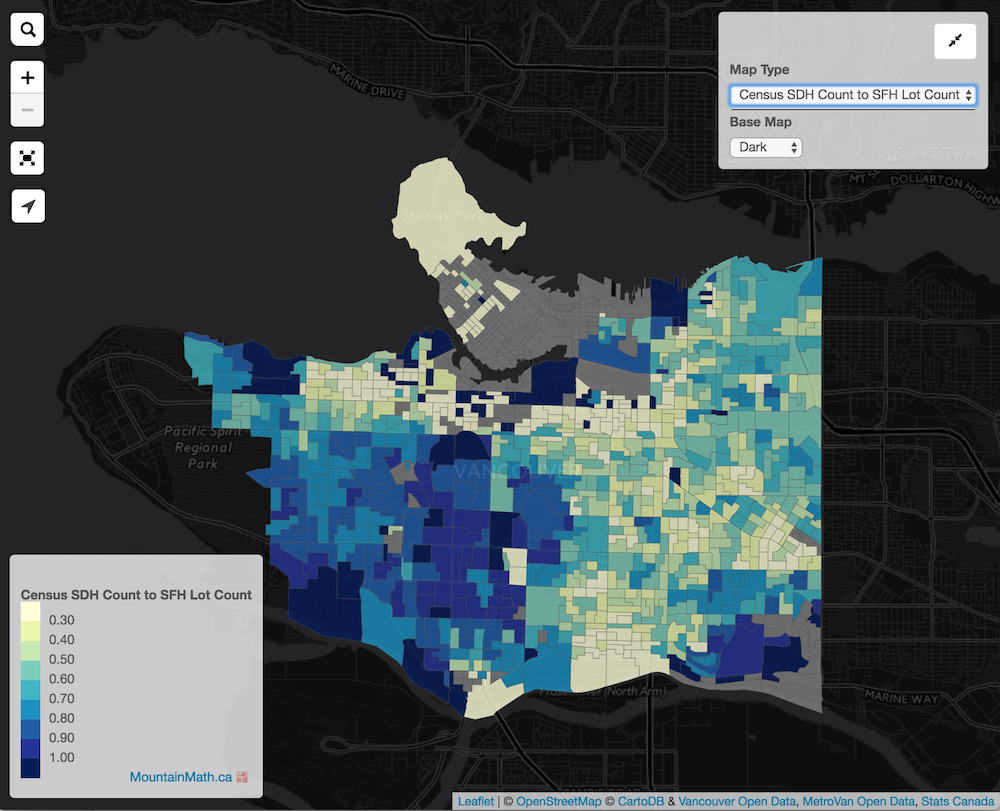Screen dimensions: 1000x811
Task: Click the 0.50 legend value
Action: [x=62, y=659]
